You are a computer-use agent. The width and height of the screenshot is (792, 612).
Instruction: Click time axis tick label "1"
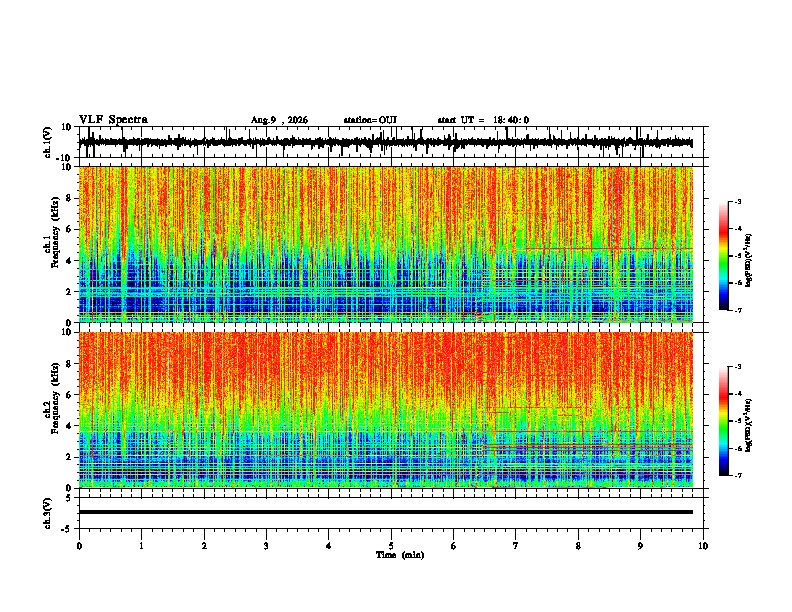141,546
